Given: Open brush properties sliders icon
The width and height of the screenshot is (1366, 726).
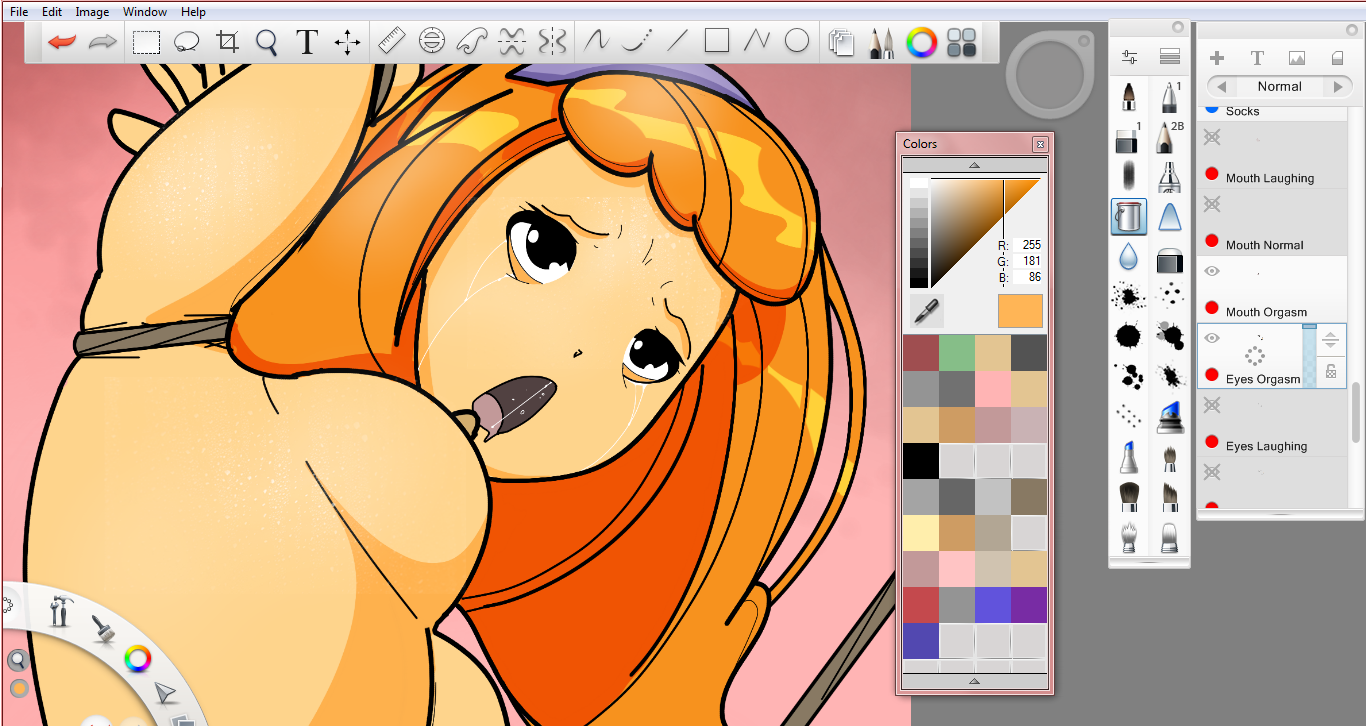Looking at the screenshot, I should pyautogui.click(x=1130, y=57).
